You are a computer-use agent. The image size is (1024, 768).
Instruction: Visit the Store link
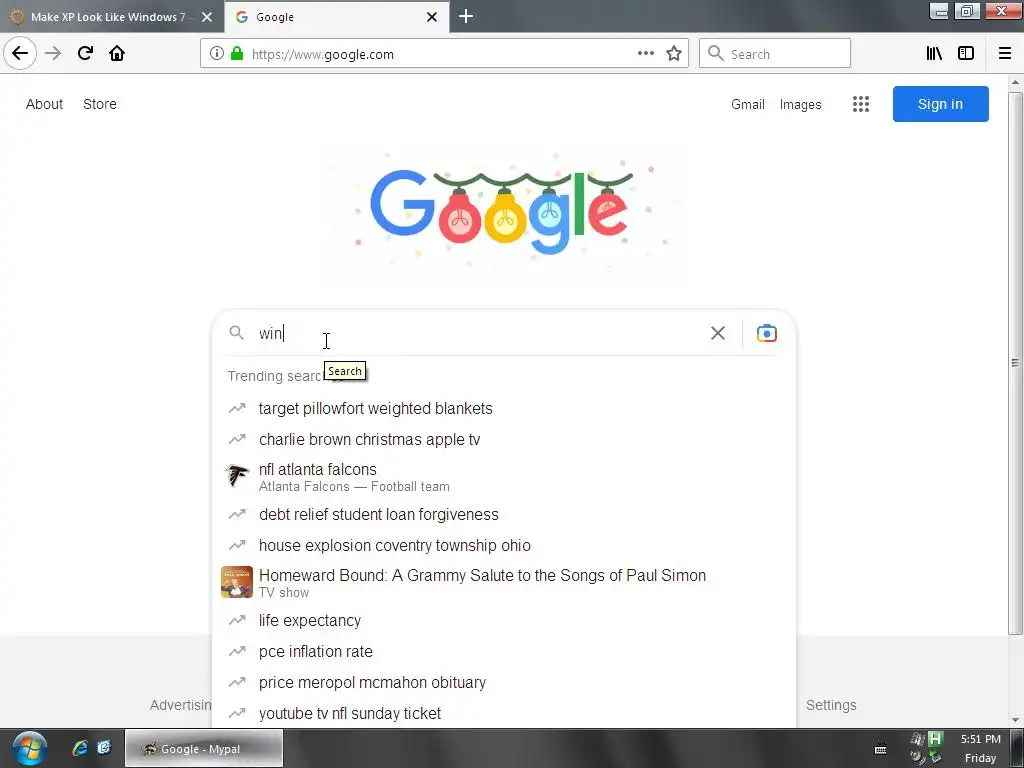tap(100, 104)
